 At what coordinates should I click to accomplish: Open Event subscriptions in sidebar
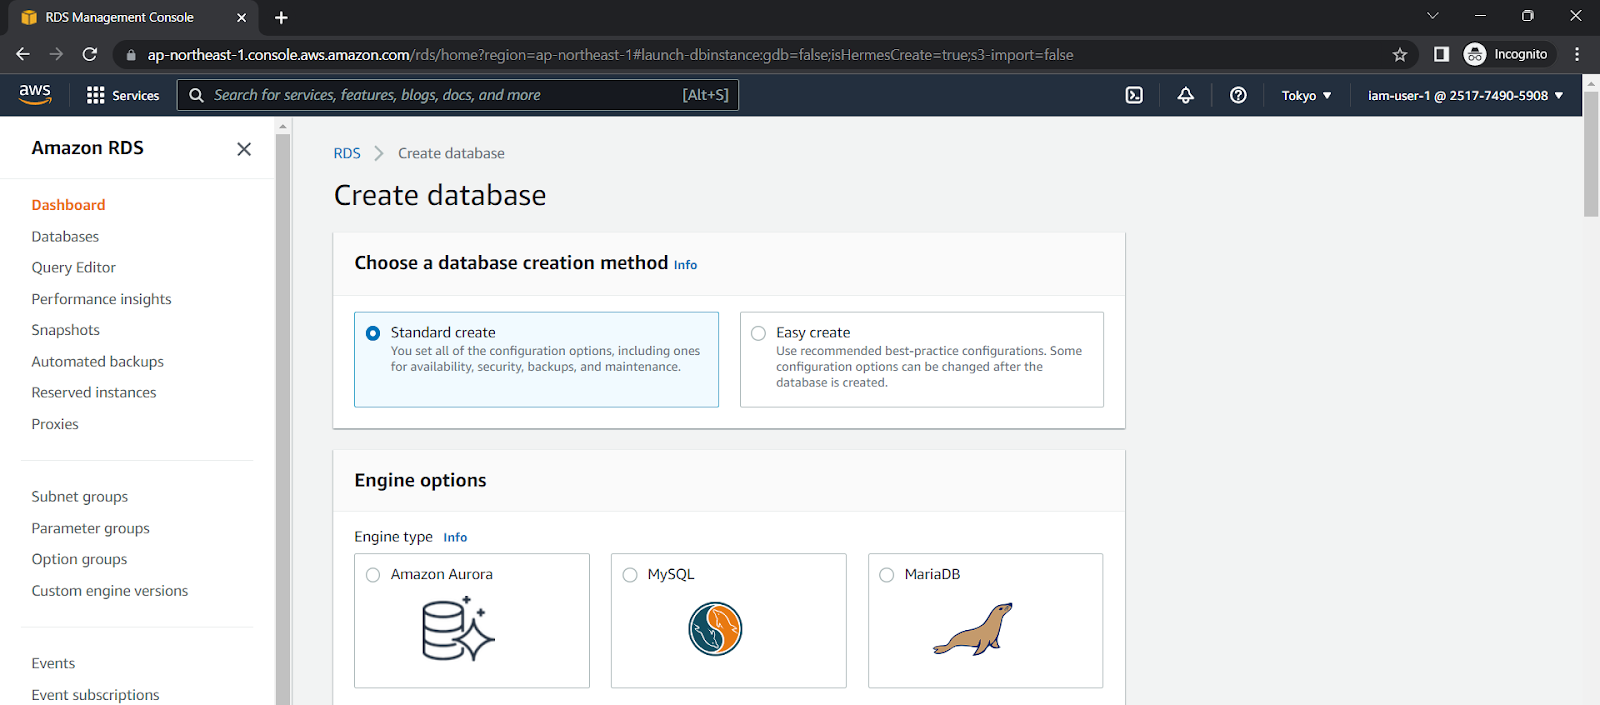coord(95,695)
